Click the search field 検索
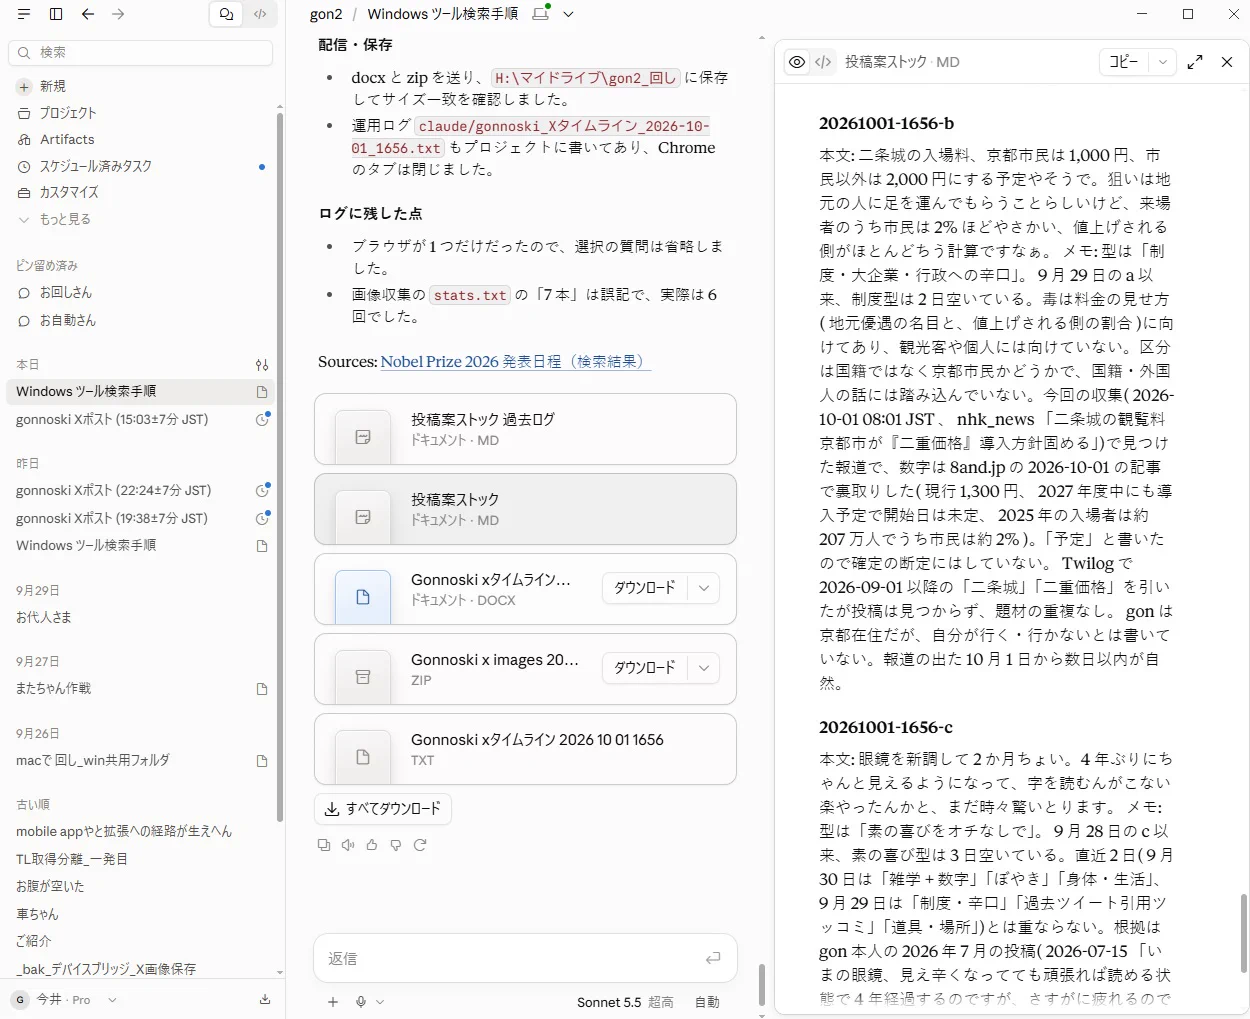 pyautogui.click(x=141, y=52)
